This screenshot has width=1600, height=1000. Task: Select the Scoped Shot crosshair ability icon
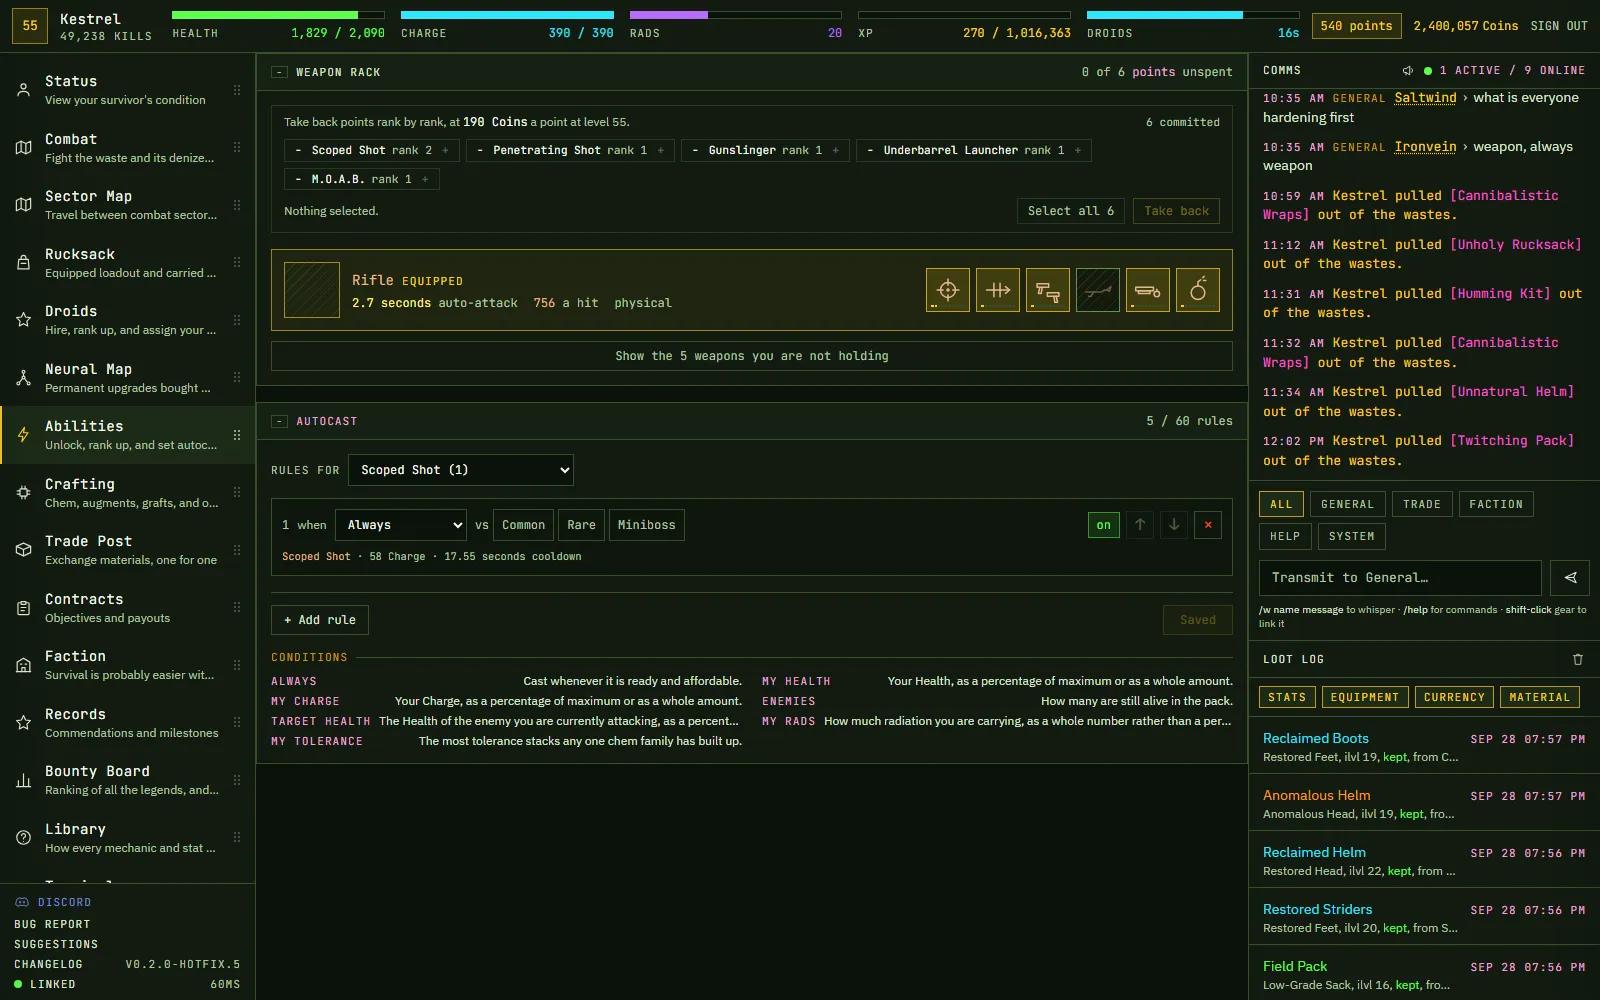point(948,290)
